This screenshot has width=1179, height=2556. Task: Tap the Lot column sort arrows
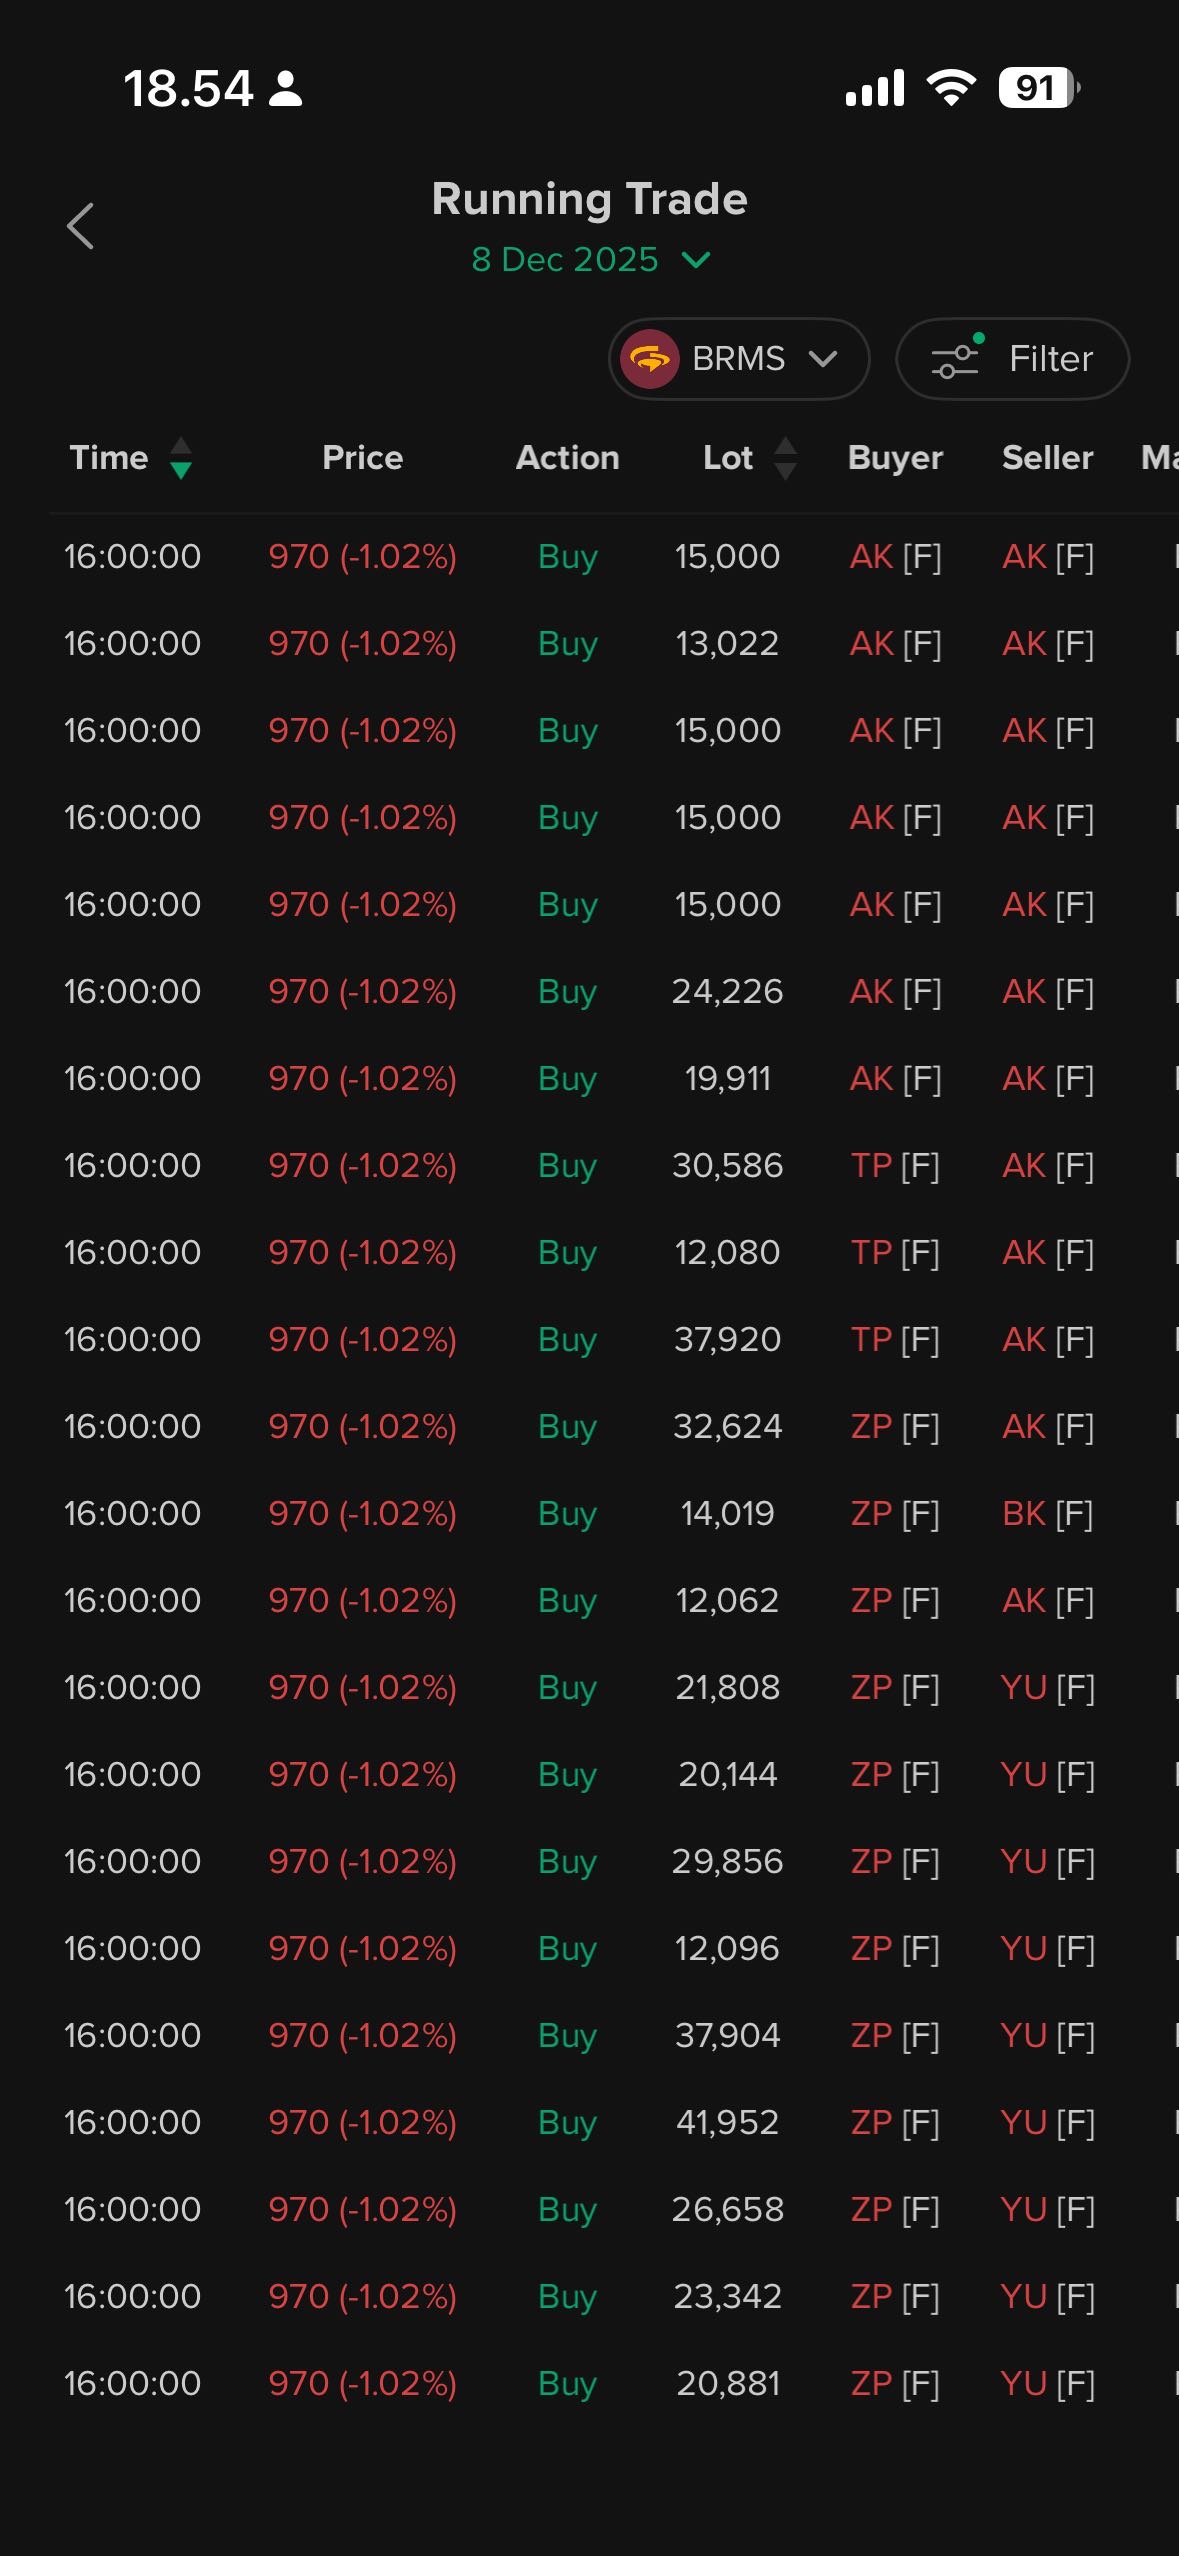786,458
